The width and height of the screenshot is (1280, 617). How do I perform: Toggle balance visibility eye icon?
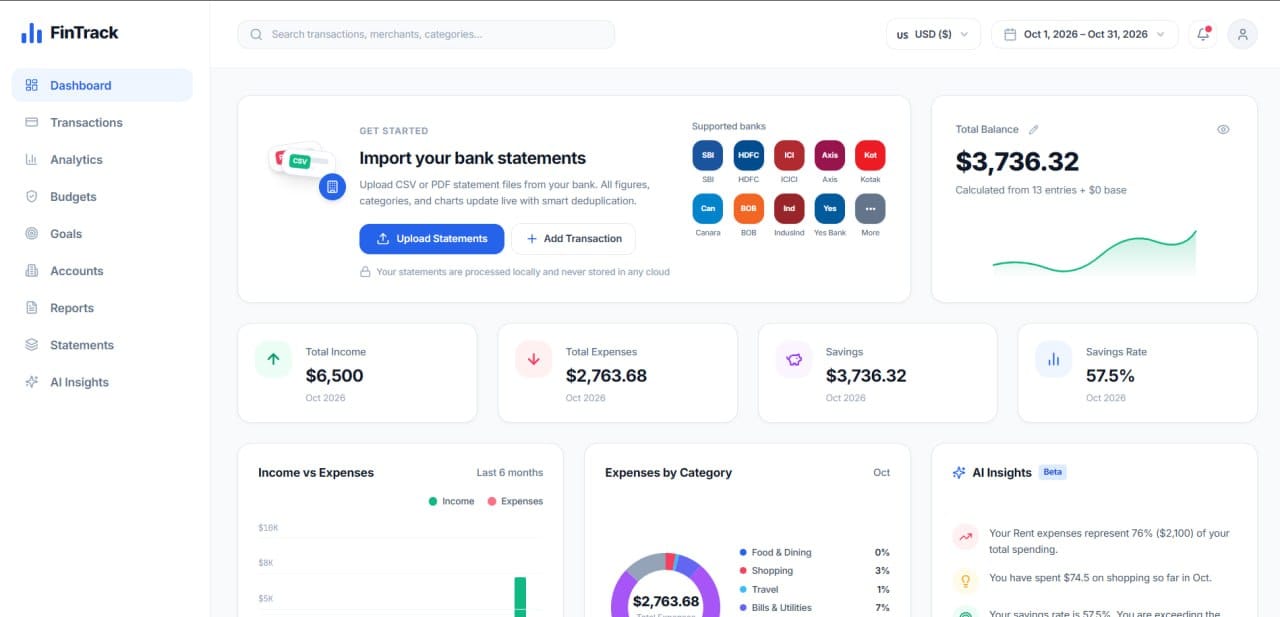click(x=1223, y=129)
